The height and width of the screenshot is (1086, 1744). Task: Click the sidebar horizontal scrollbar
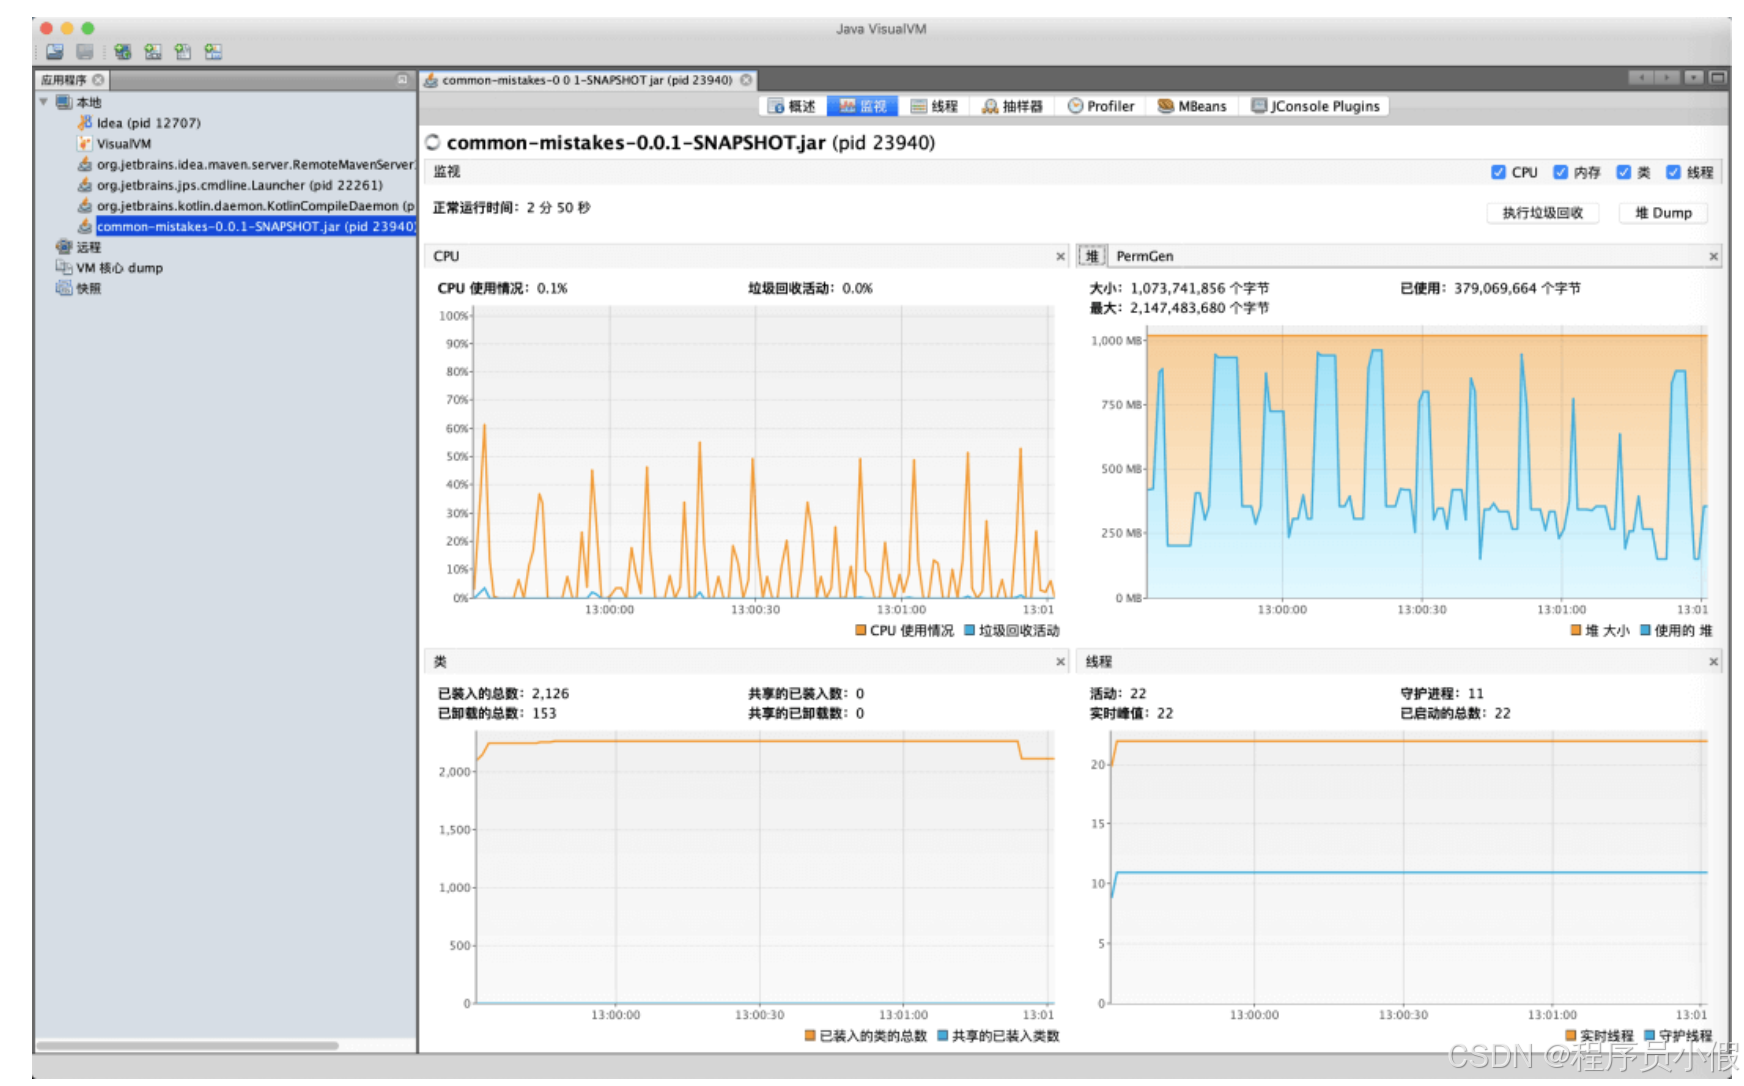187,1046
